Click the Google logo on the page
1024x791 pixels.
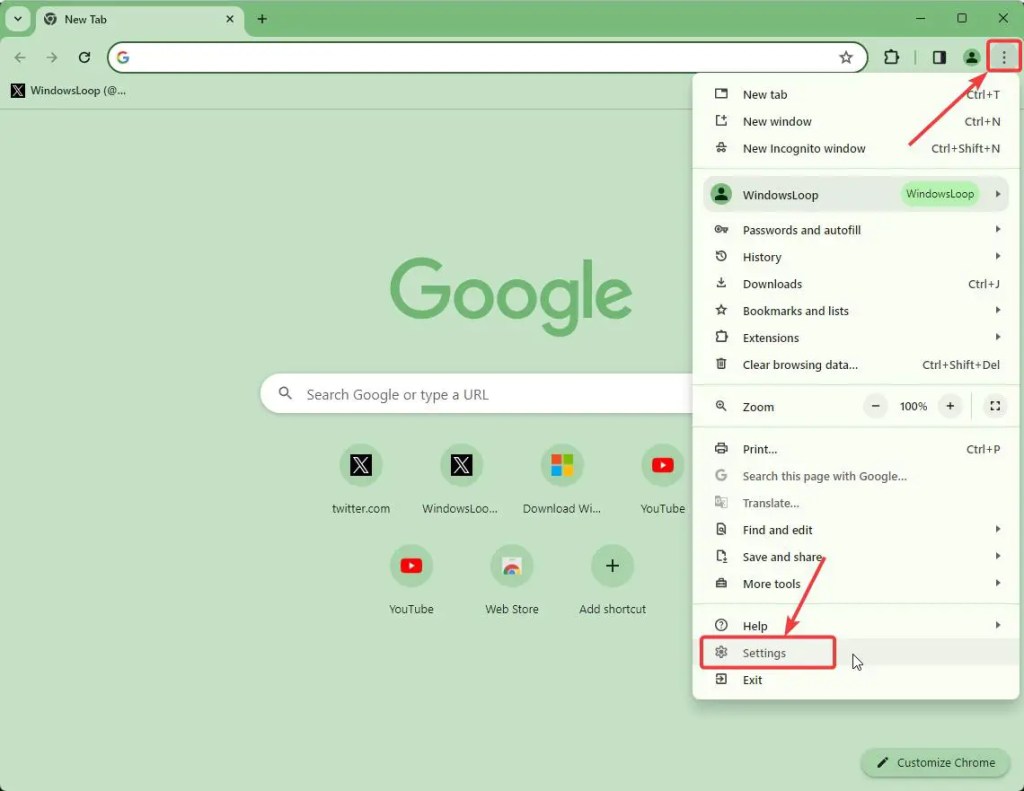pyautogui.click(x=511, y=296)
